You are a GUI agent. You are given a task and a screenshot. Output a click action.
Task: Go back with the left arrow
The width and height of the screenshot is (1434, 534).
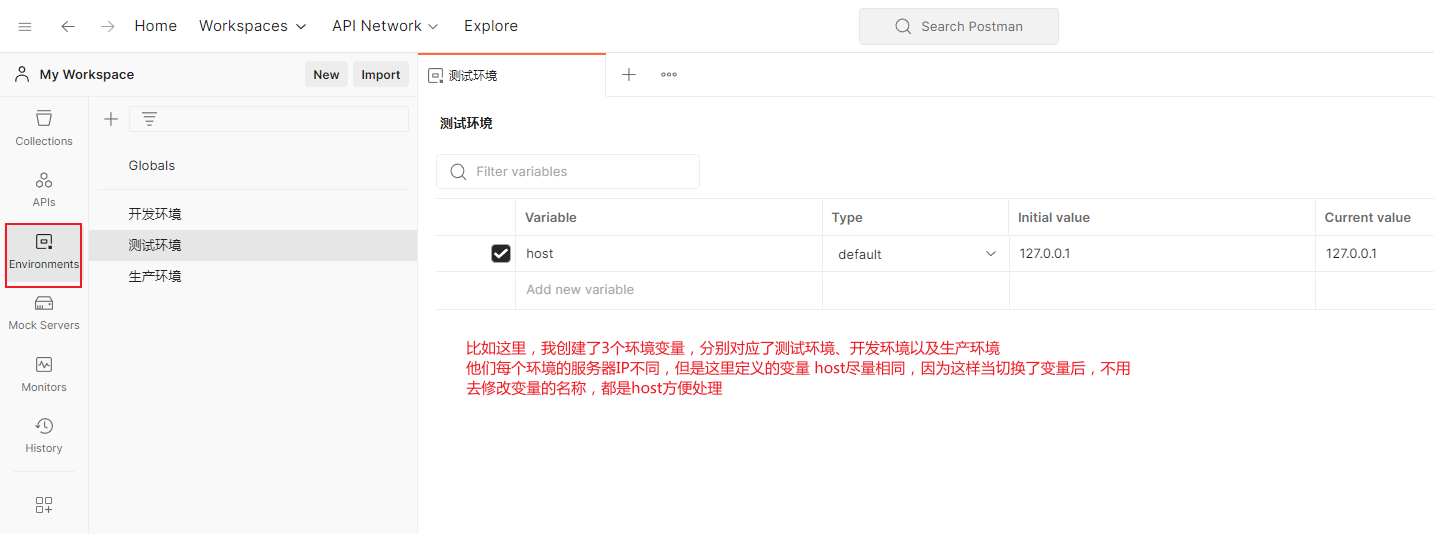(68, 26)
